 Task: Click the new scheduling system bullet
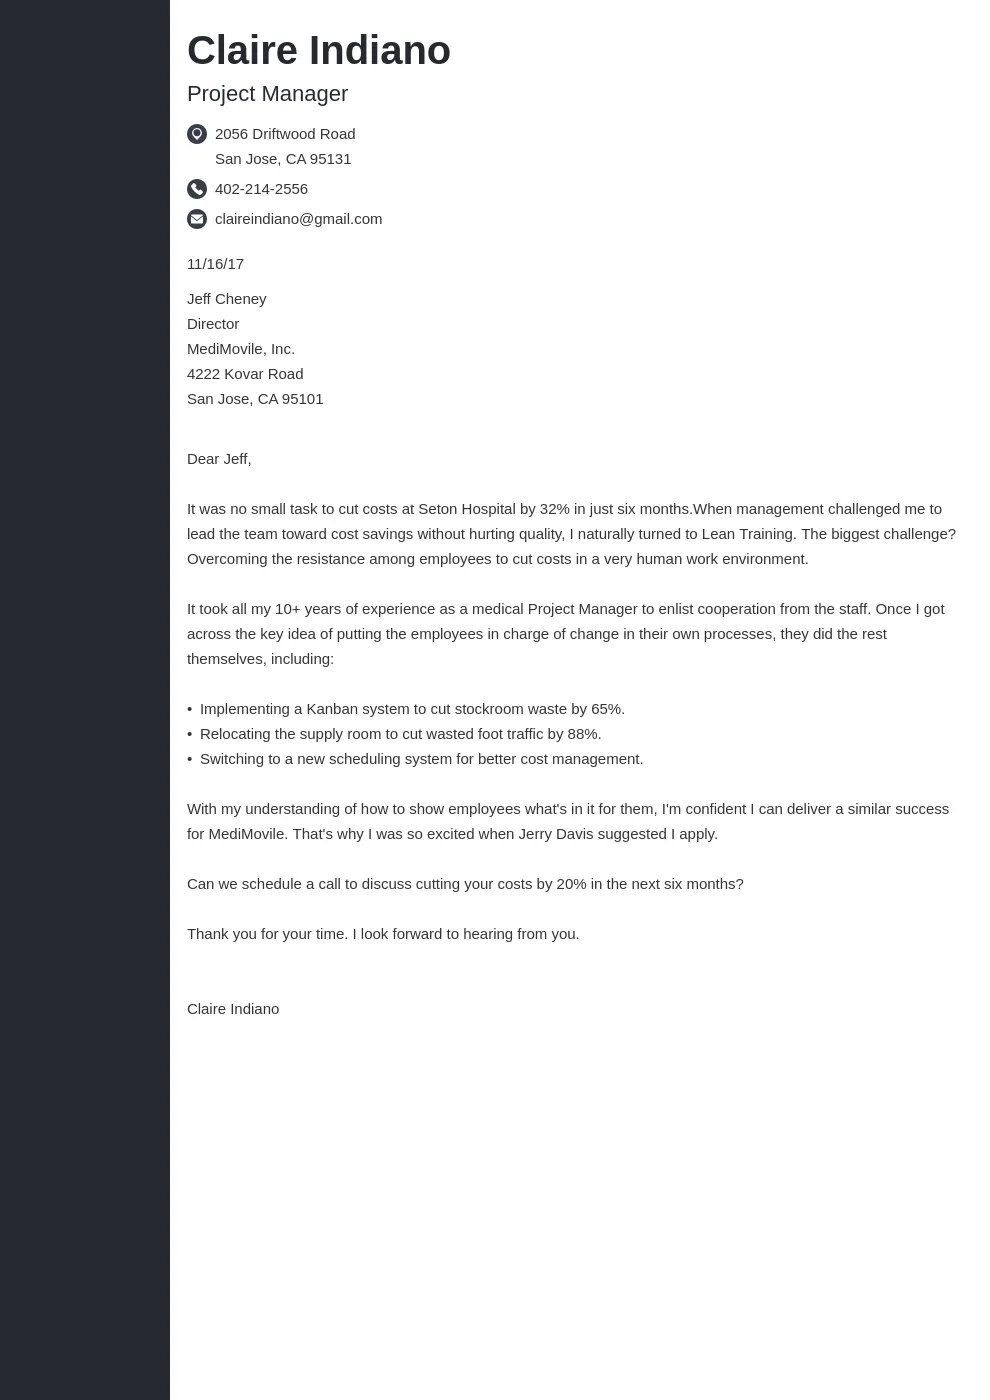coord(421,759)
